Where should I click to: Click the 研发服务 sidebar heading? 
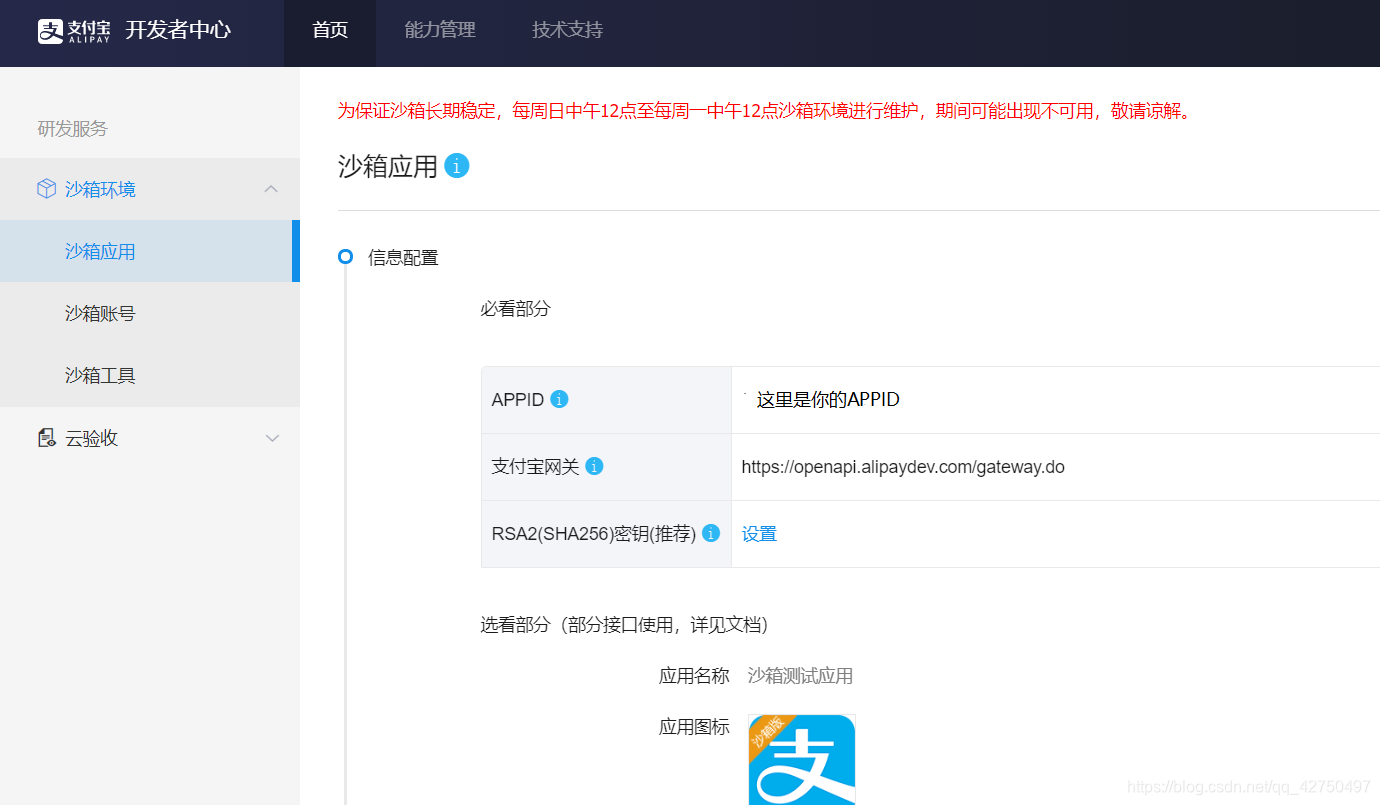[72, 128]
